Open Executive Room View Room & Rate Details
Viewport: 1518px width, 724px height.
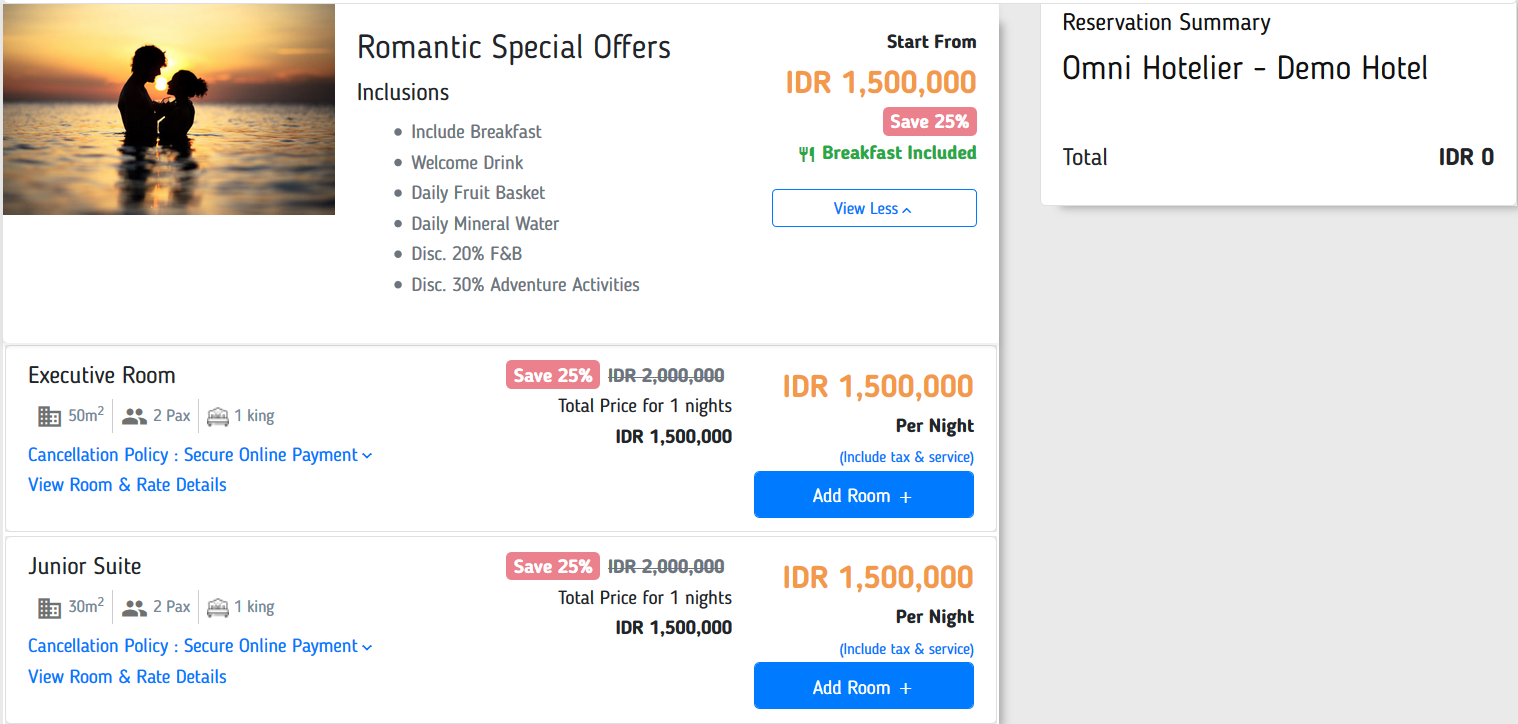pos(127,485)
